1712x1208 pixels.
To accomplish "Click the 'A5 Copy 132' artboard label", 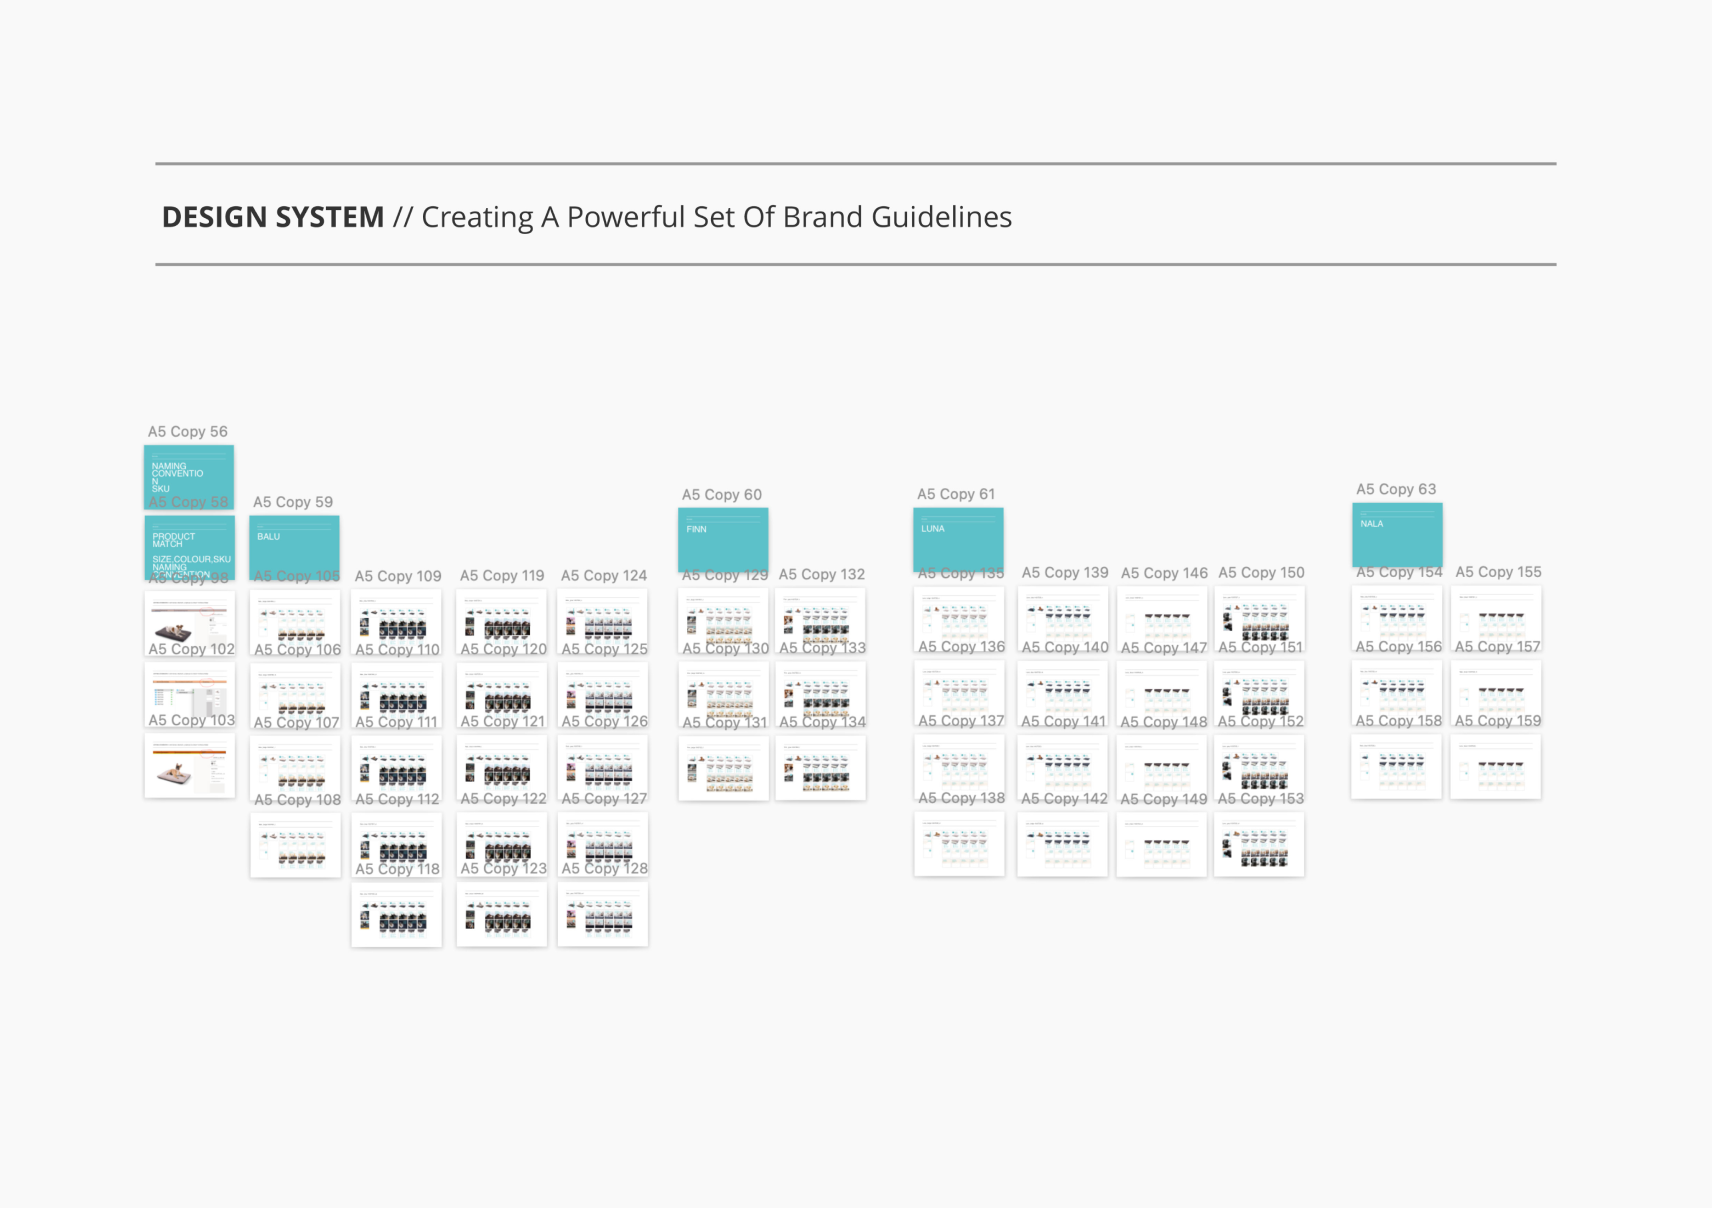I will coord(822,574).
